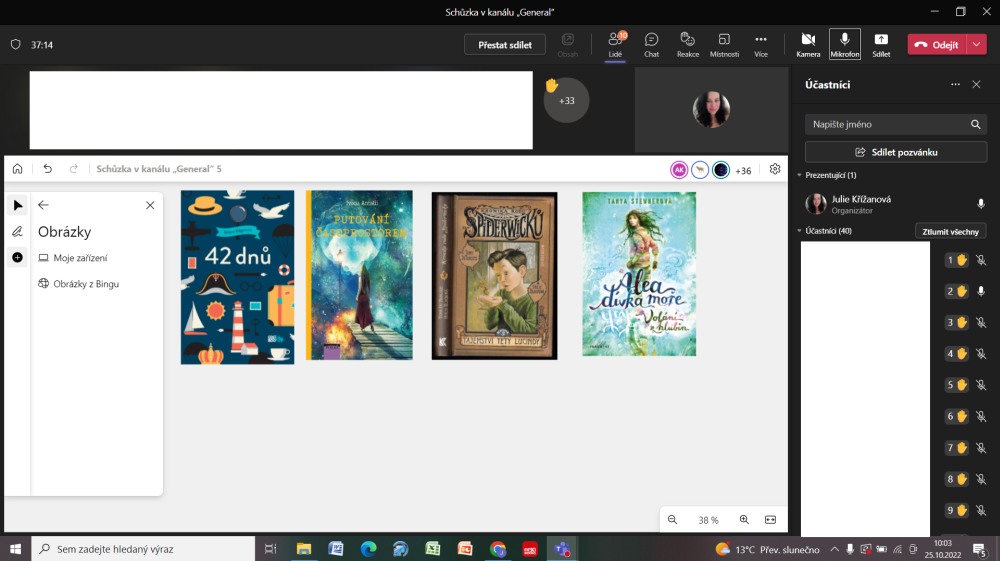Toggle muted mic of raised hand 4
The width and height of the screenshot is (1000, 561).
(x=981, y=353)
